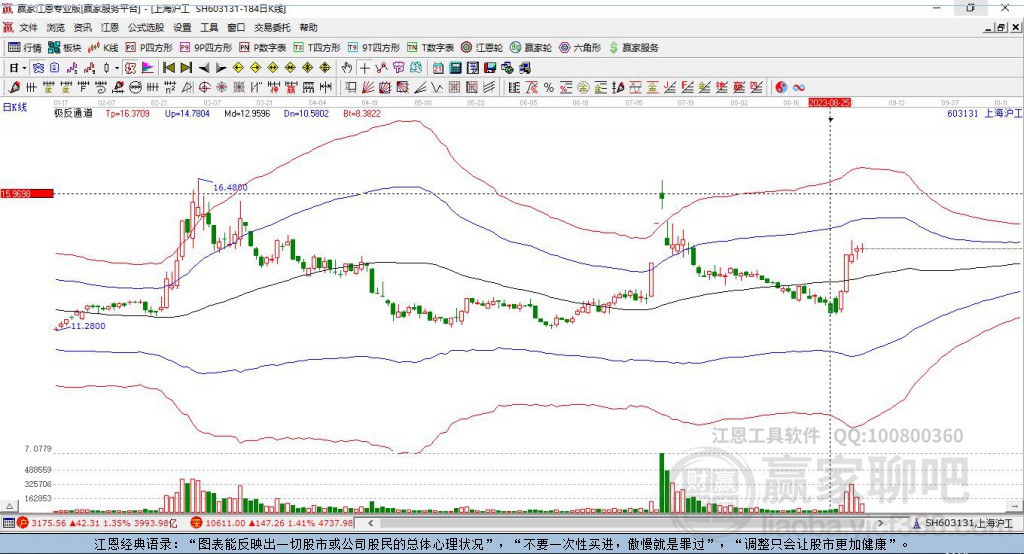Jump to first bar with green start arrow
The height and width of the screenshot is (554, 1024).
click(x=168, y=68)
